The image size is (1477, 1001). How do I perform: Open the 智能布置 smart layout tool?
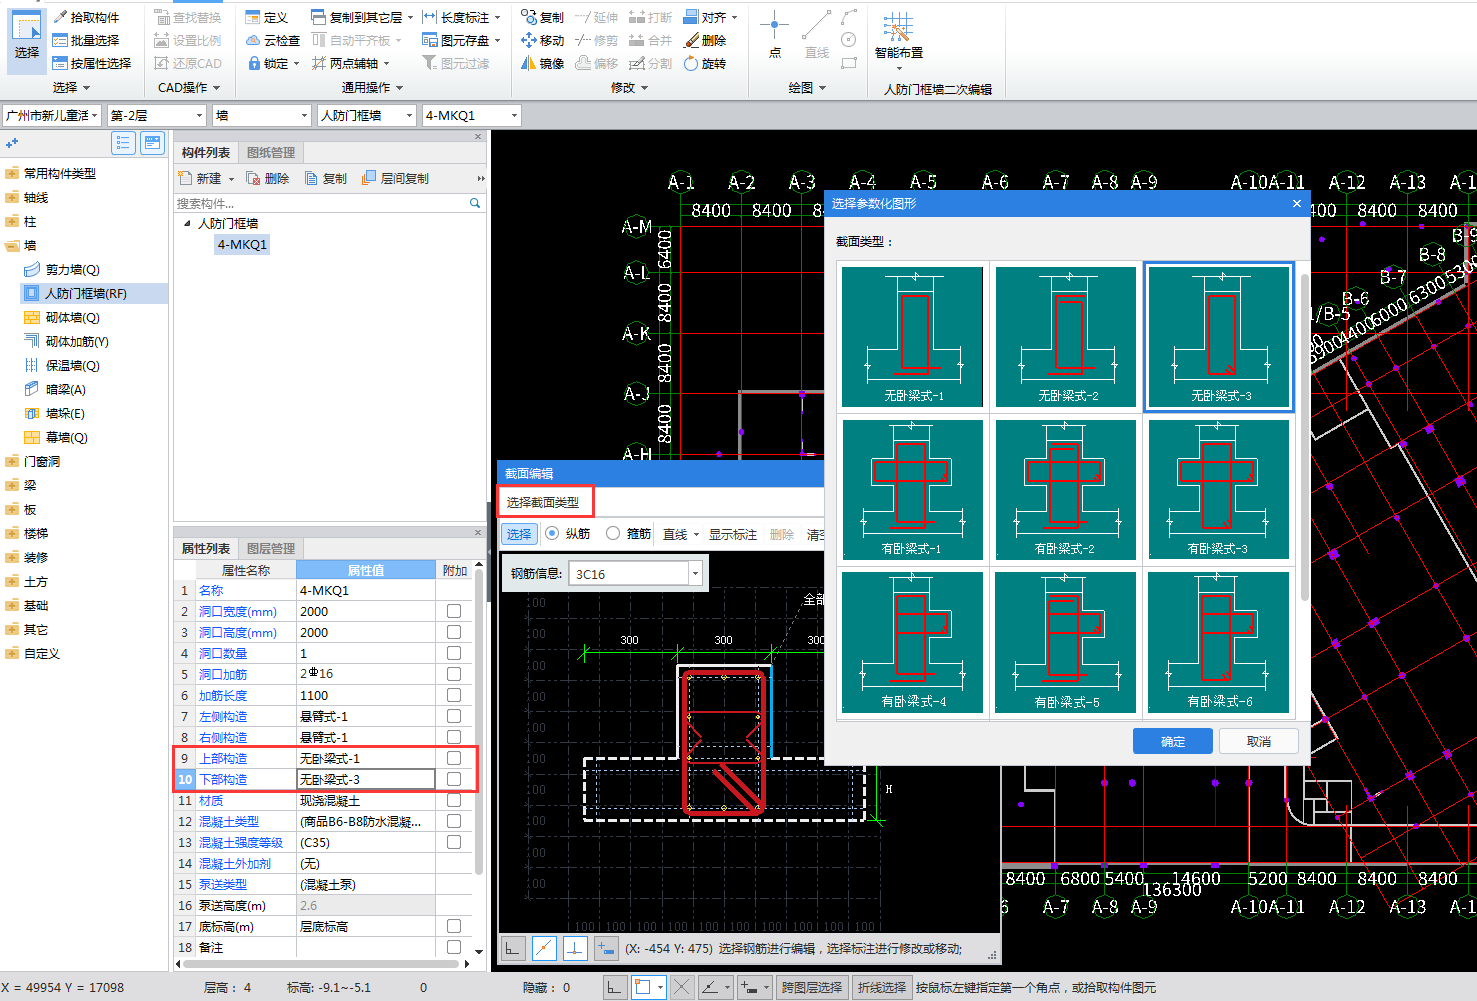[x=897, y=35]
